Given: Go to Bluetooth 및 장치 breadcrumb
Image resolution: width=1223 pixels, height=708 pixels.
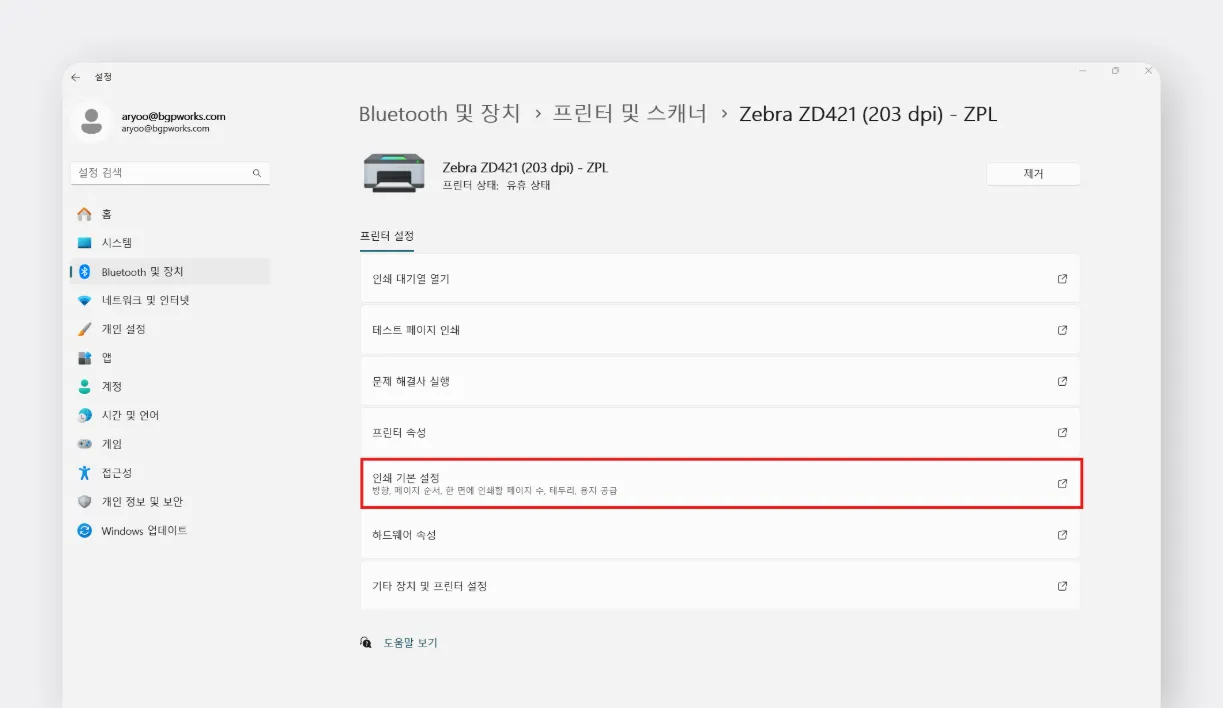Looking at the screenshot, I should 440,114.
